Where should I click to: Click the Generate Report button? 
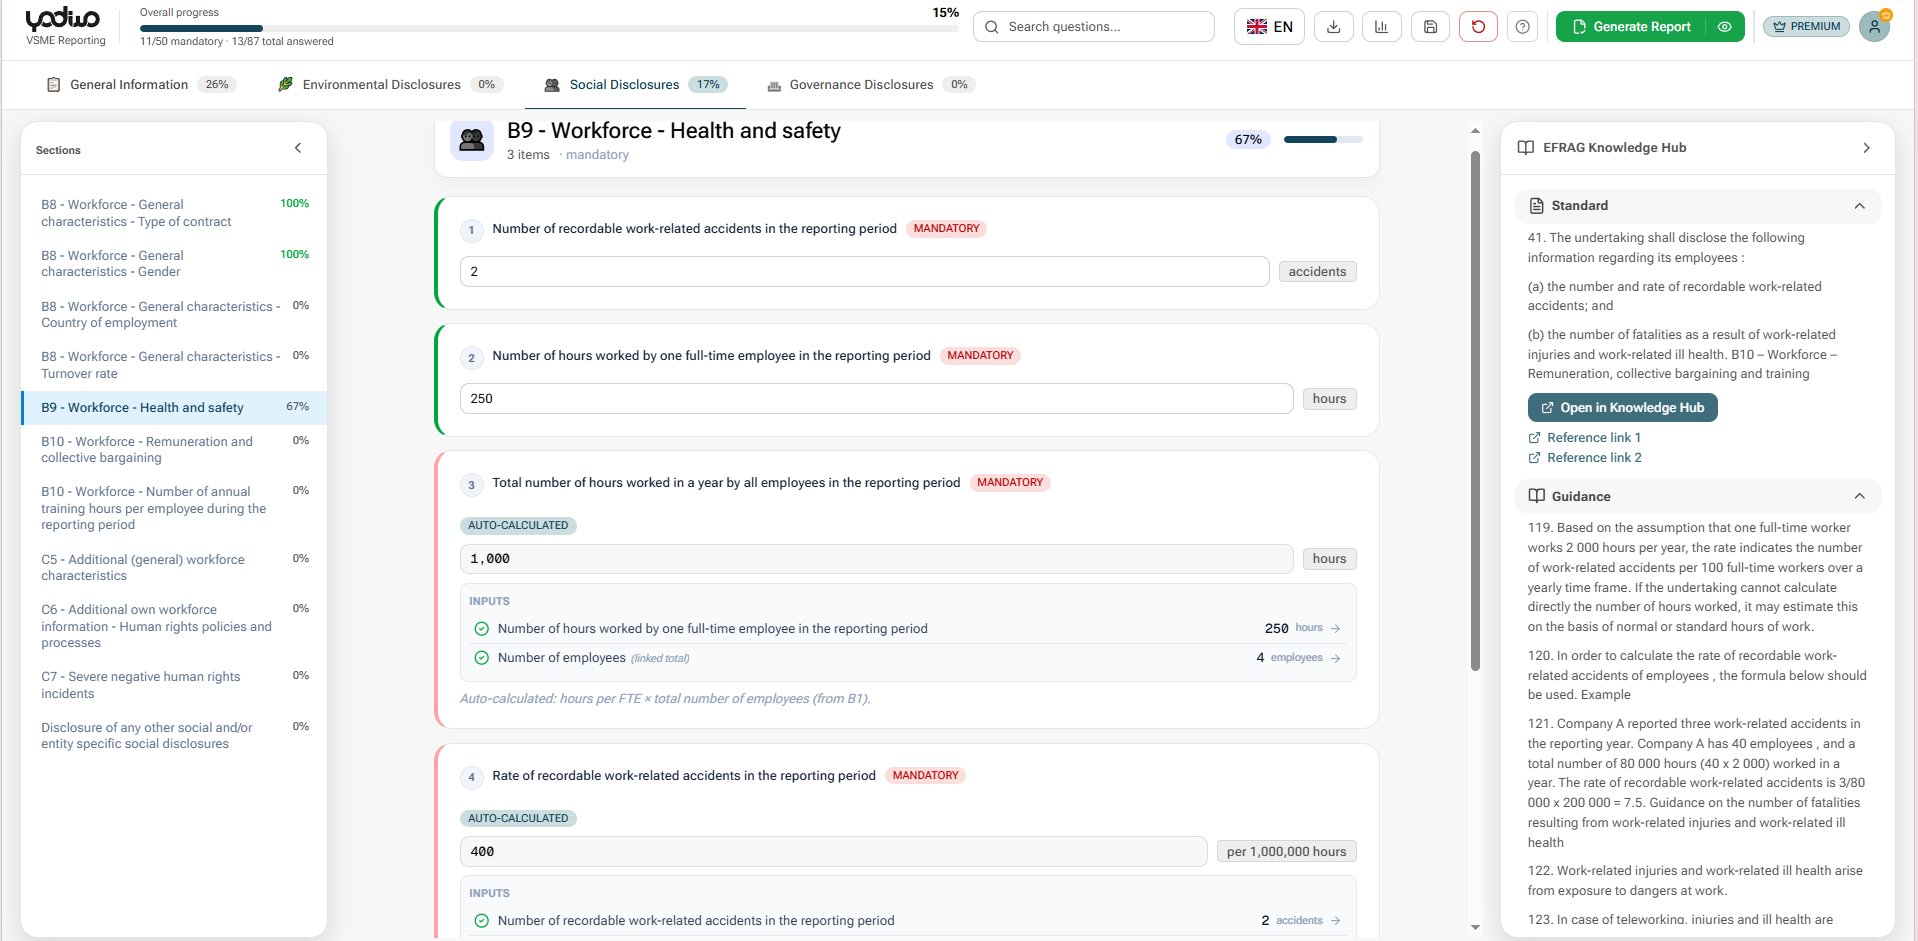(1632, 27)
